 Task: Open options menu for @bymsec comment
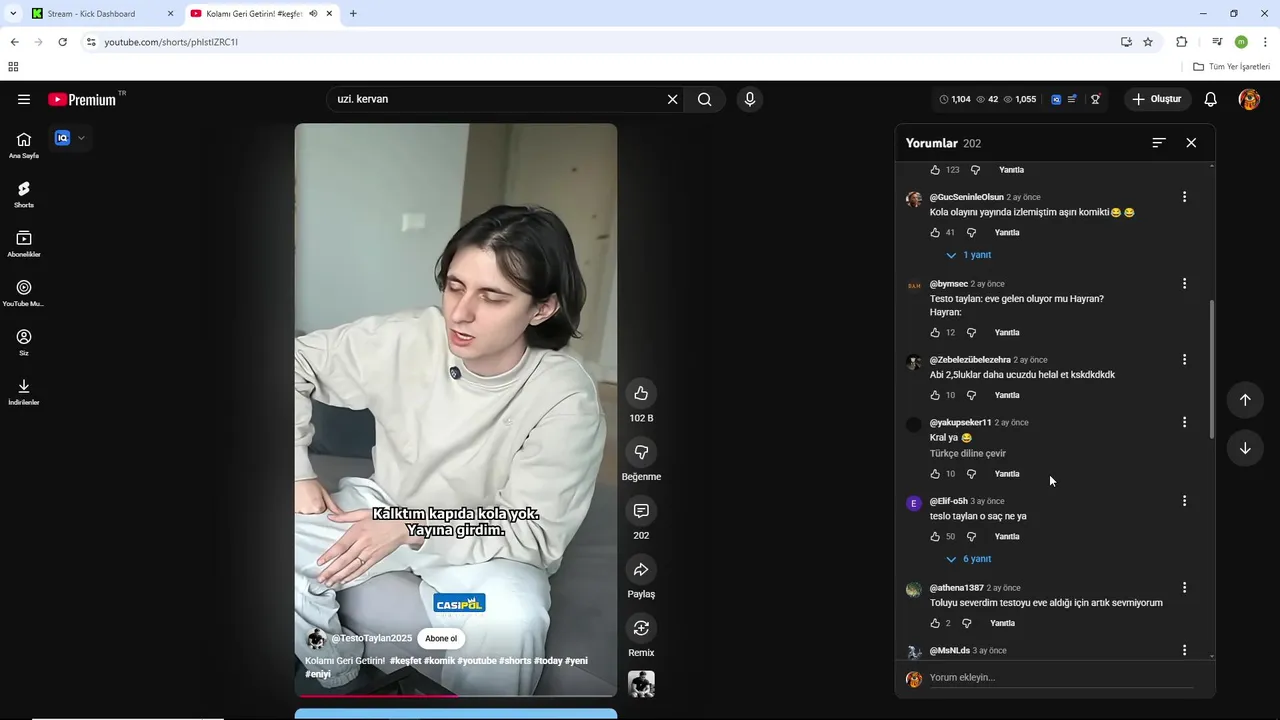[1184, 284]
